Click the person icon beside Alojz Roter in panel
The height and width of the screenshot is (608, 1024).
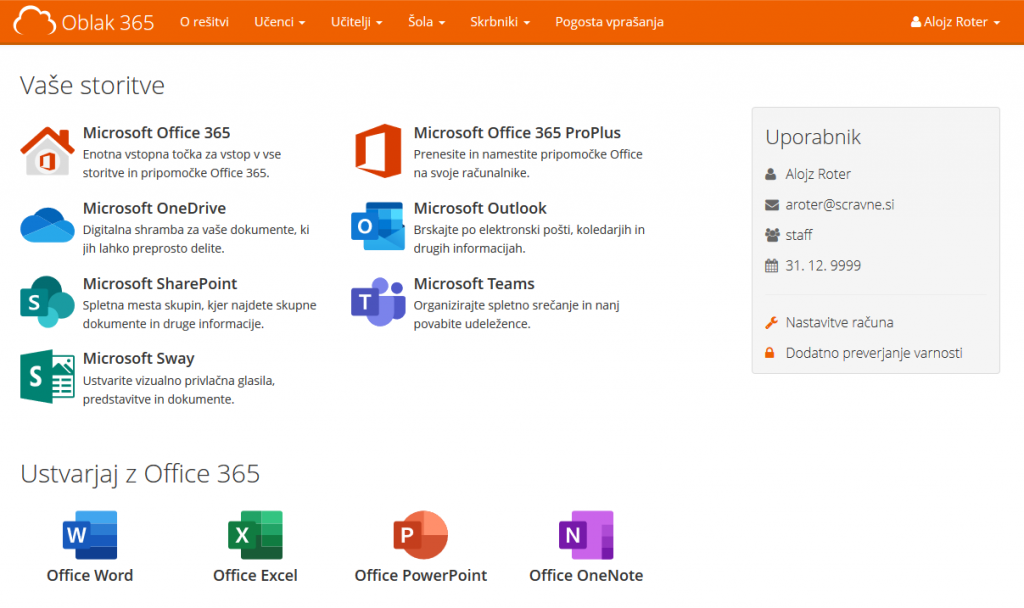(771, 174)
